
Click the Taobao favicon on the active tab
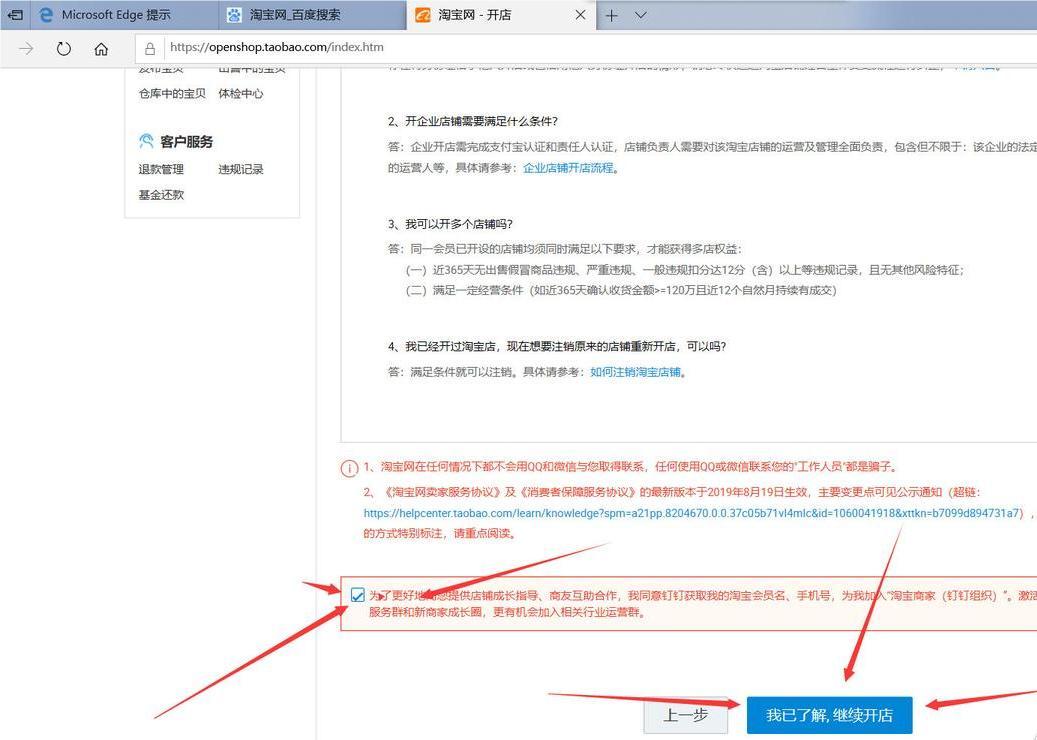pyautogui.click(x=422, y=14)
